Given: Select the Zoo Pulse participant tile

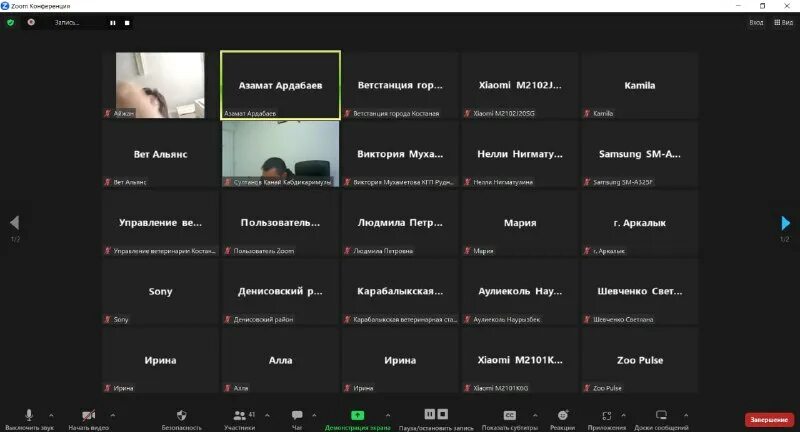Looking at the screenshot, I should click(x=640, y=360).
